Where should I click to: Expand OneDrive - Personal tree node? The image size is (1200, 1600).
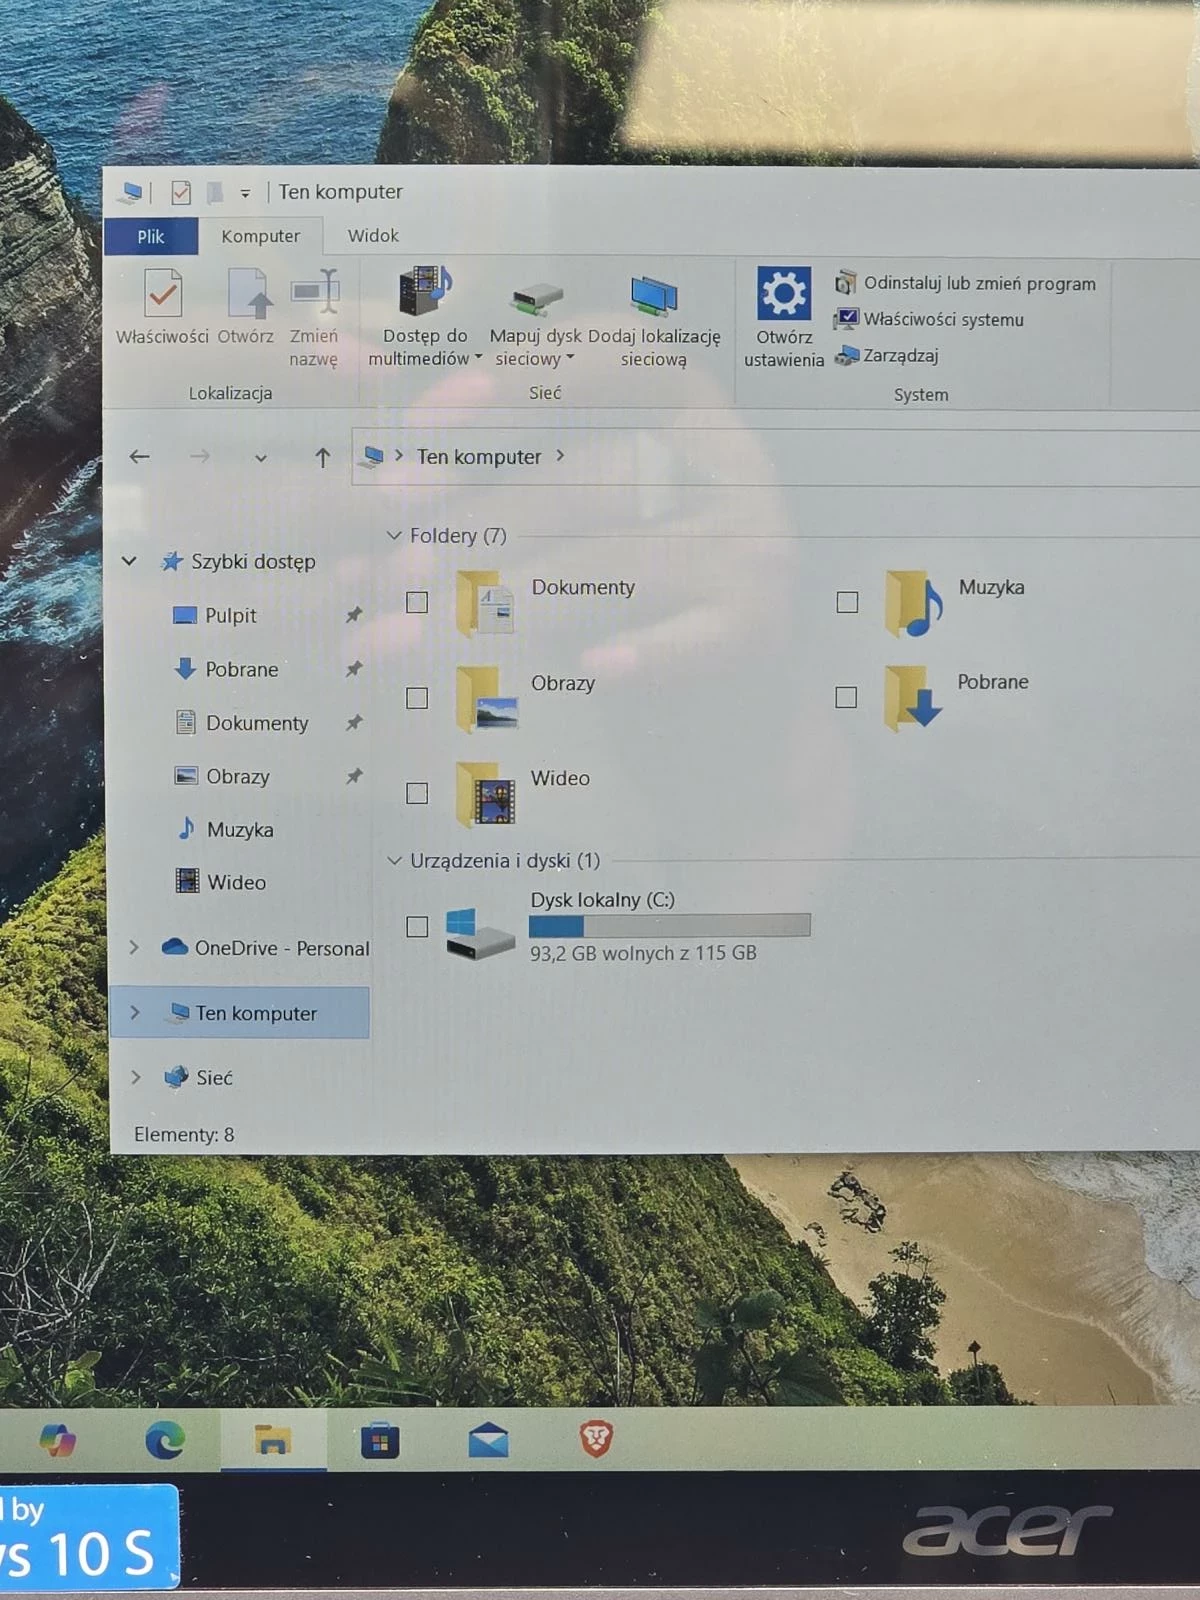tap(134, 947)
